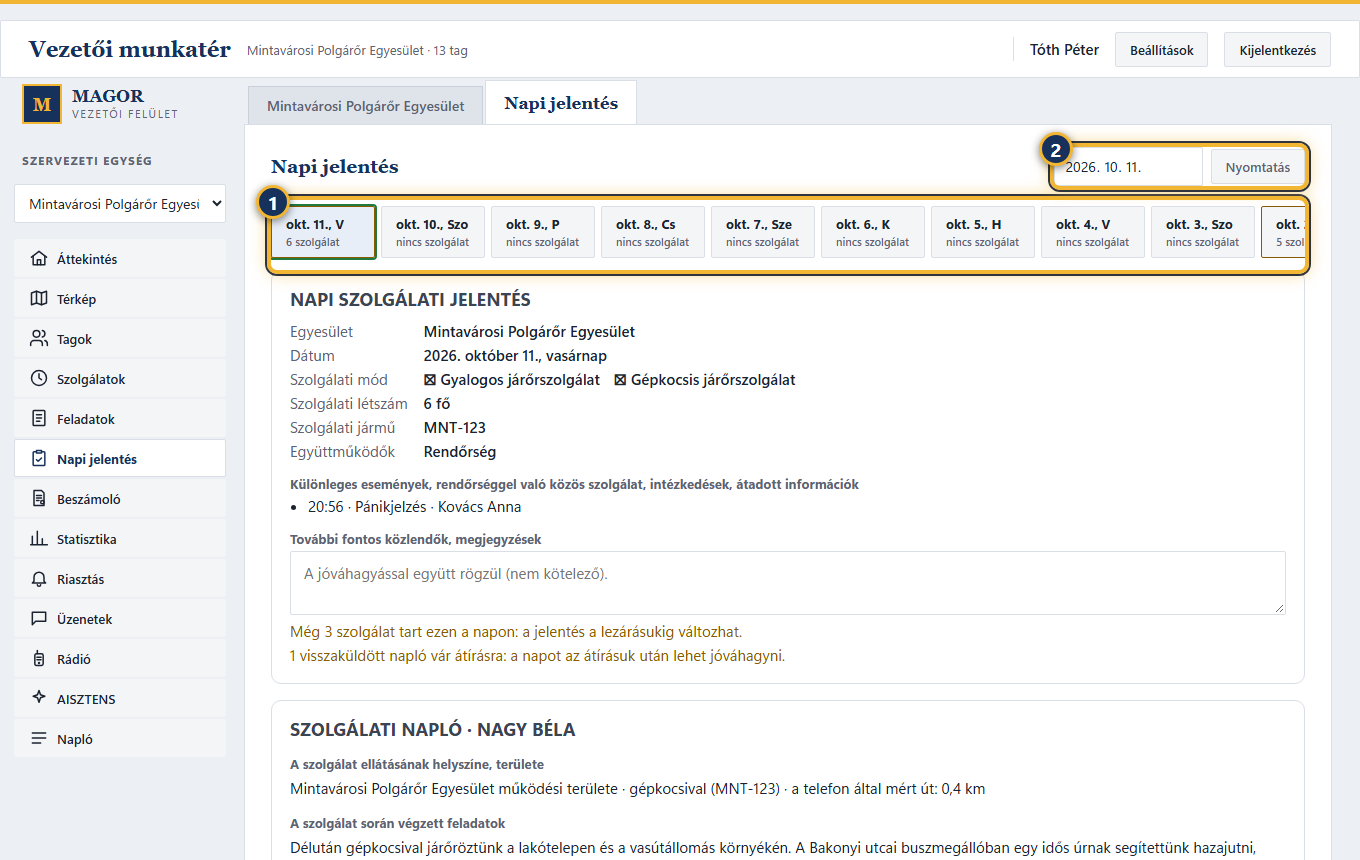Click the Kijelentkezés button
Image resolution: width=1360 pixels, height=860 pixels.
[x=1277, y=50]
